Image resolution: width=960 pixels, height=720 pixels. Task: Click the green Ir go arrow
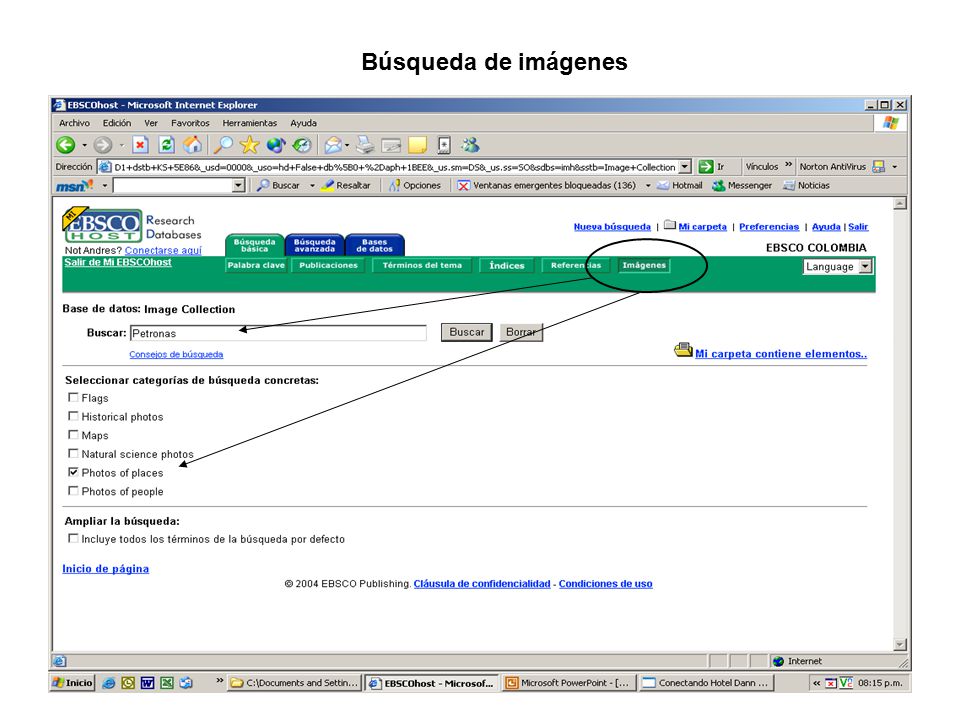click(x=706, y=167)
